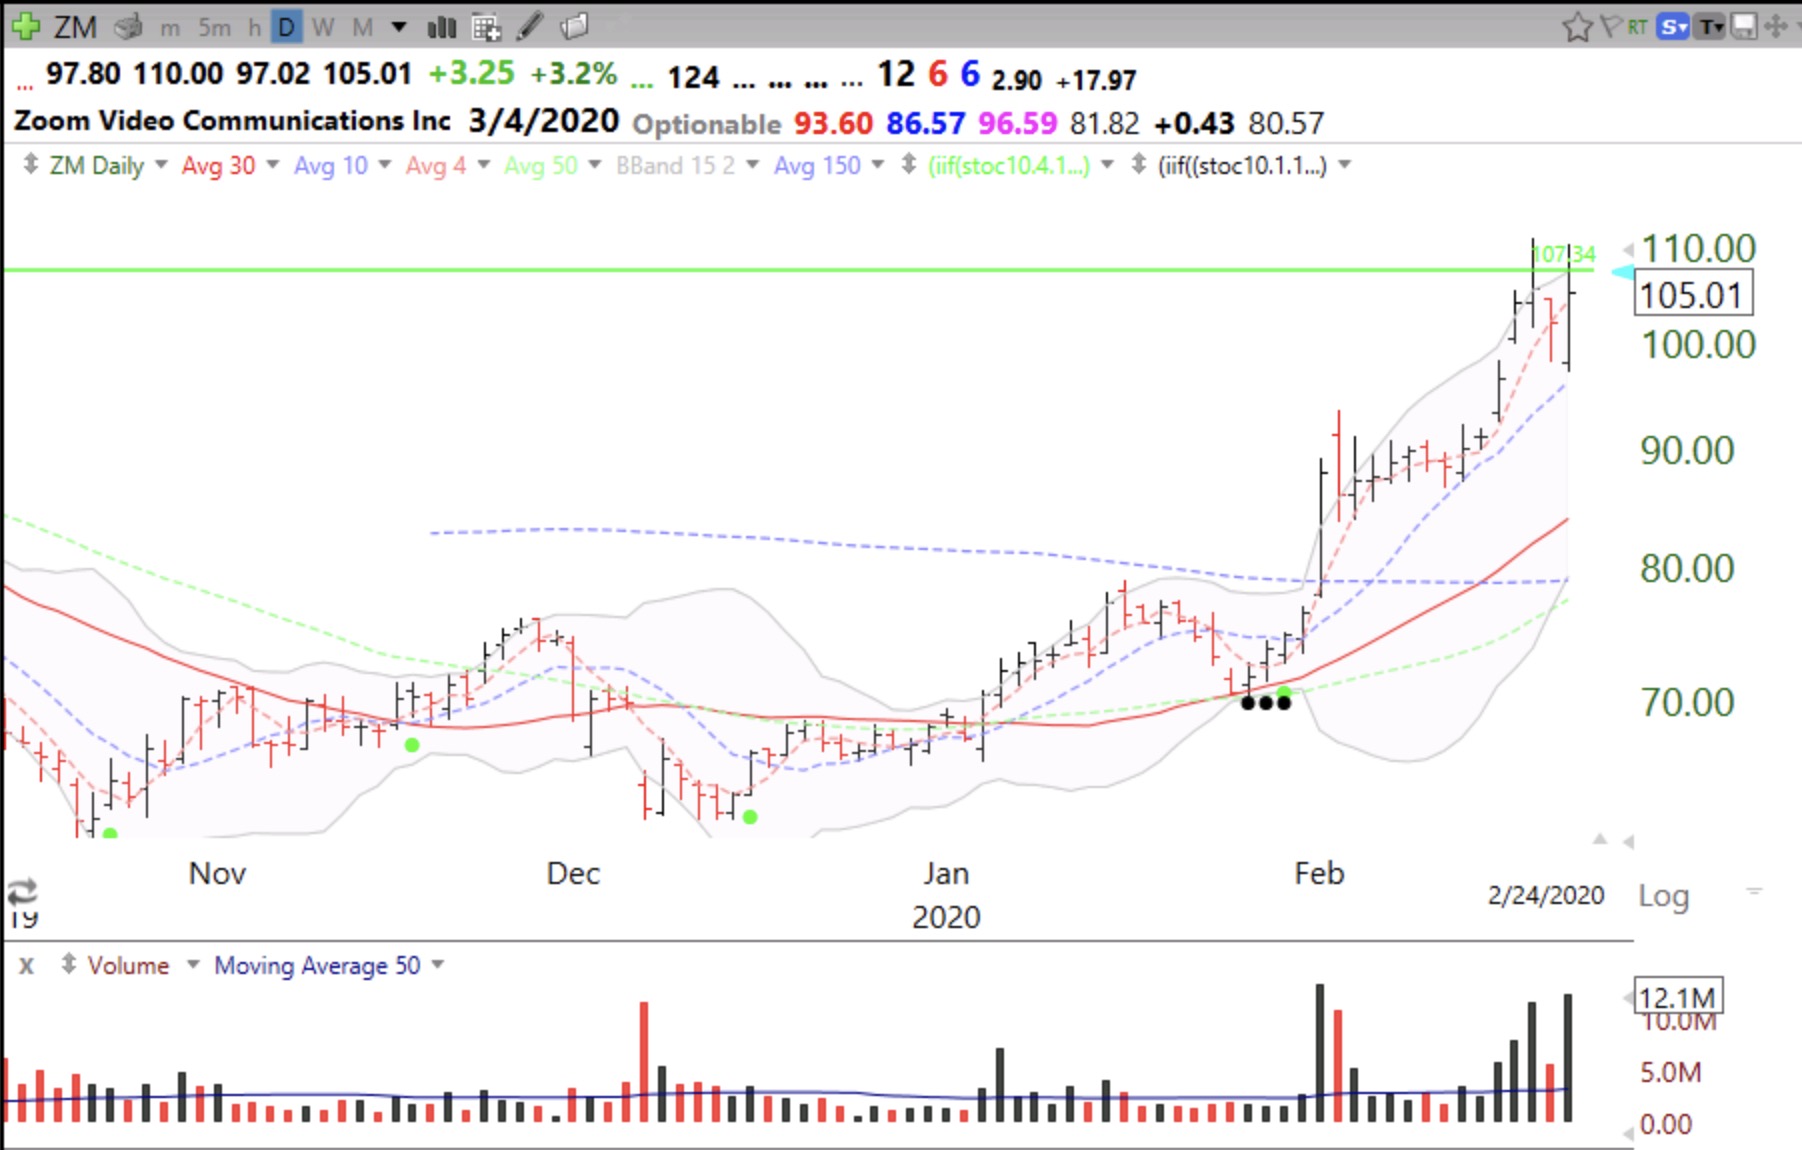Open the iif((stoc10.1.1...) indicator menu
This screenshot has width=1802, height=1150.
1344,164
